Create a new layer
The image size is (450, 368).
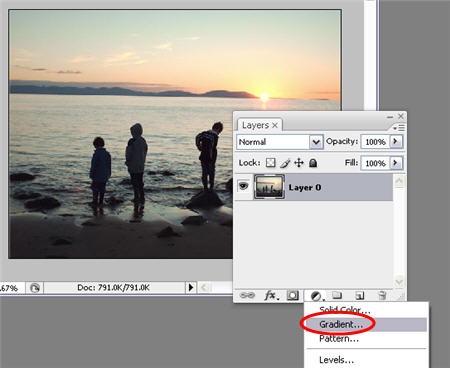(x=360, y=295)
